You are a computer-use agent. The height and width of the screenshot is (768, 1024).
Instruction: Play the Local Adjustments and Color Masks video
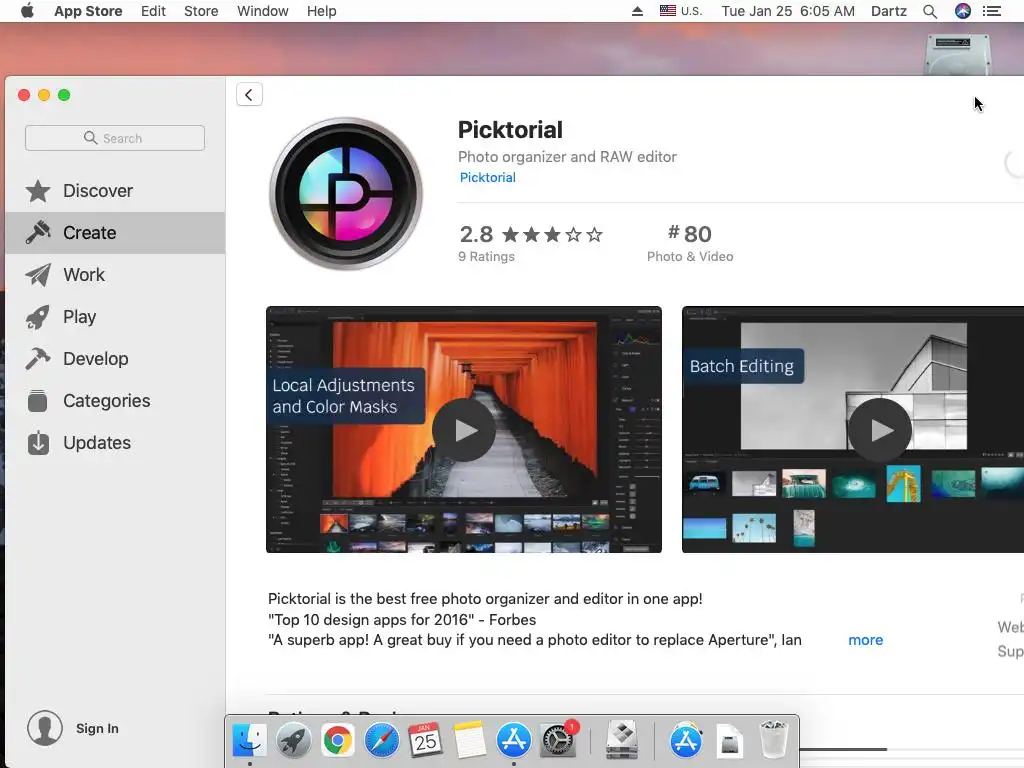[x=464, y=430]
